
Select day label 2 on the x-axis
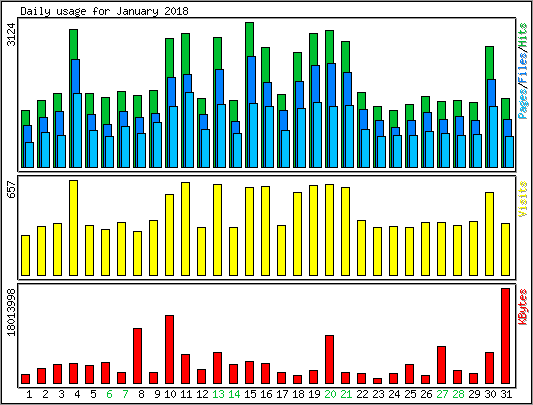pyautogui.click(x=45, y=394)
